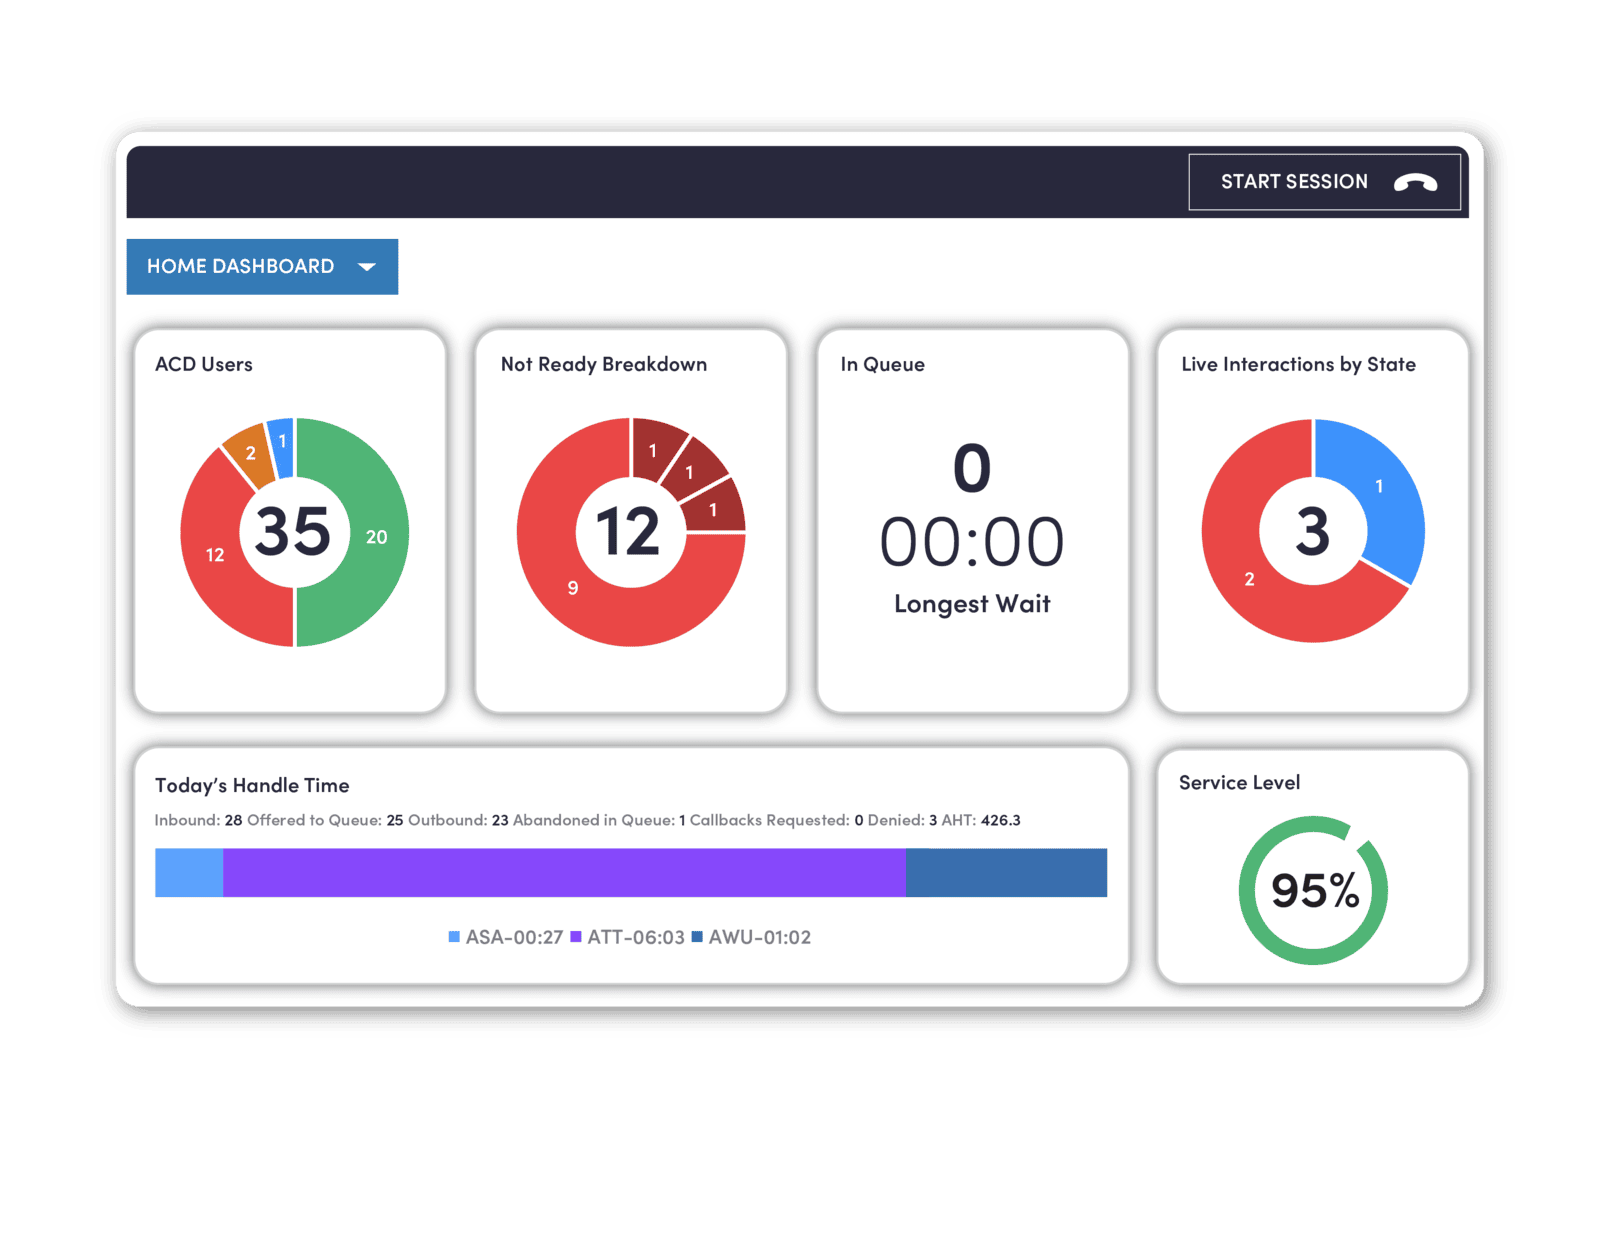The image size is (1600, 1236).
Task: Click the AHT: 426.3 statistic
Action: pos(981,820)
